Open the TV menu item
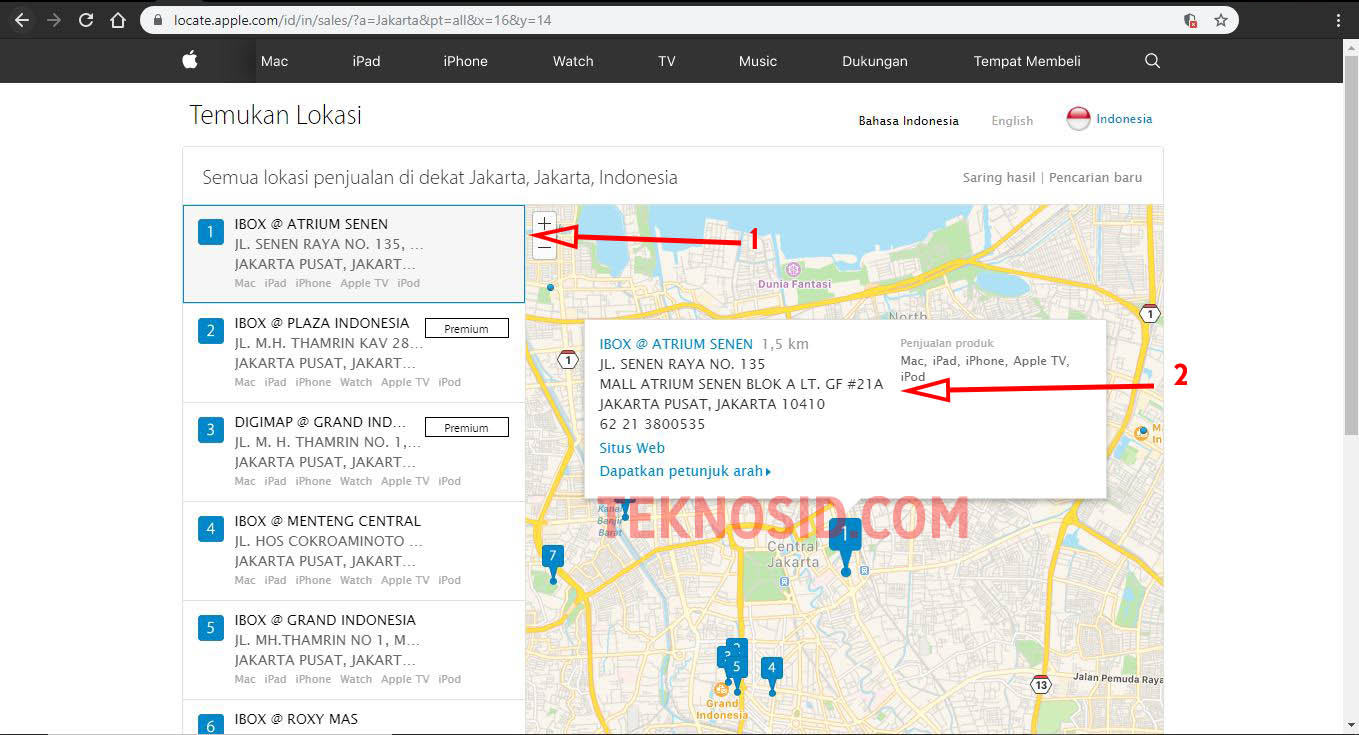 tap(667, 61)
